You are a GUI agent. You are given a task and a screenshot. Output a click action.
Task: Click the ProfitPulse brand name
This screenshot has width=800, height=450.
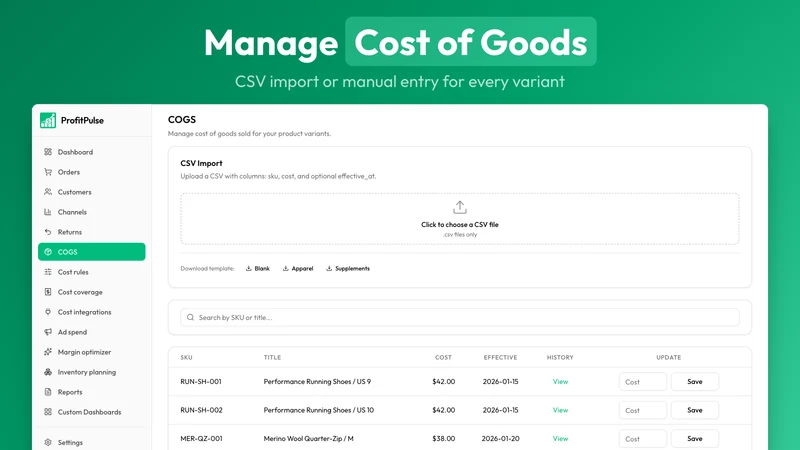pos(82,120)
